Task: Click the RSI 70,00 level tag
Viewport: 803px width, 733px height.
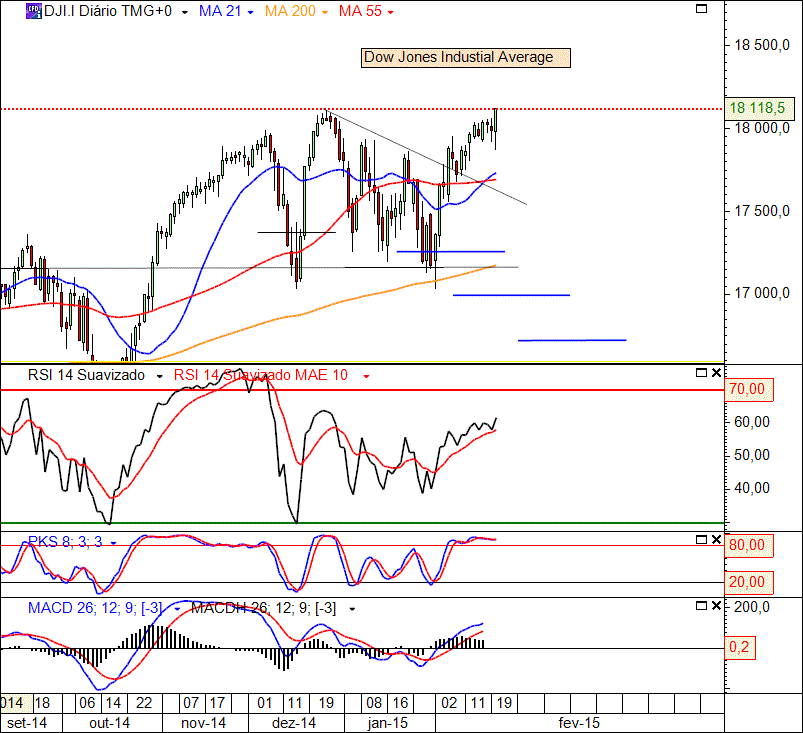Action: (x=748, y=389)
